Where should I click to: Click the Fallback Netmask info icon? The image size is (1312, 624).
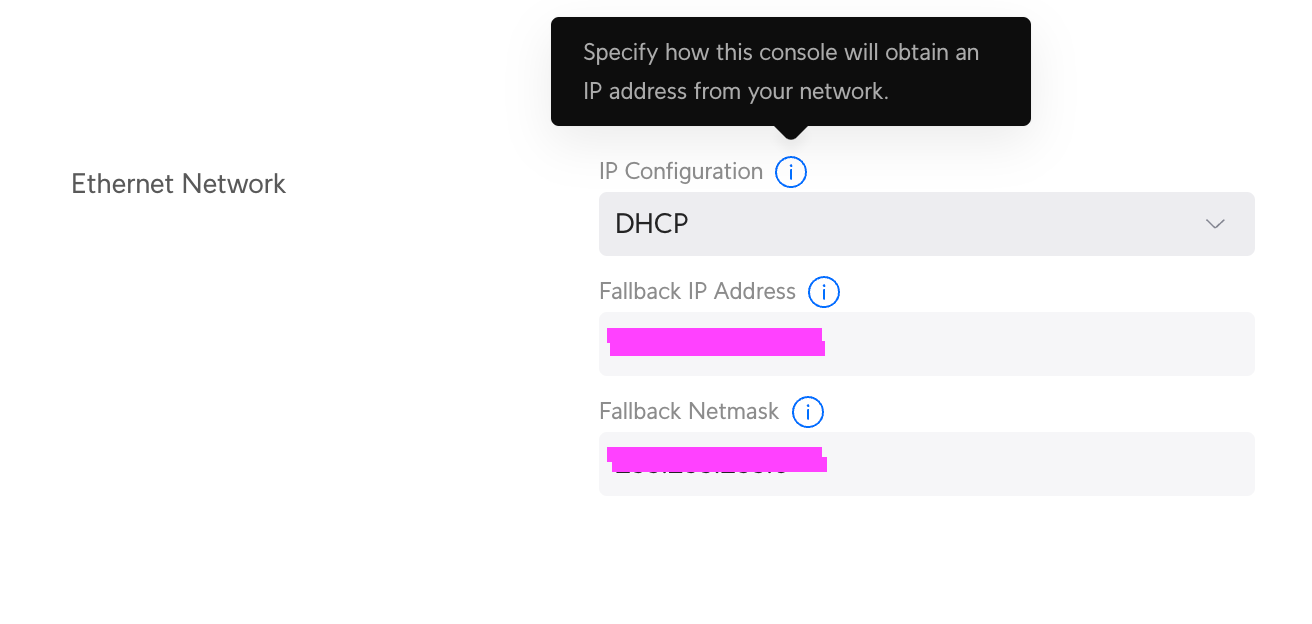tap(807, 412)
